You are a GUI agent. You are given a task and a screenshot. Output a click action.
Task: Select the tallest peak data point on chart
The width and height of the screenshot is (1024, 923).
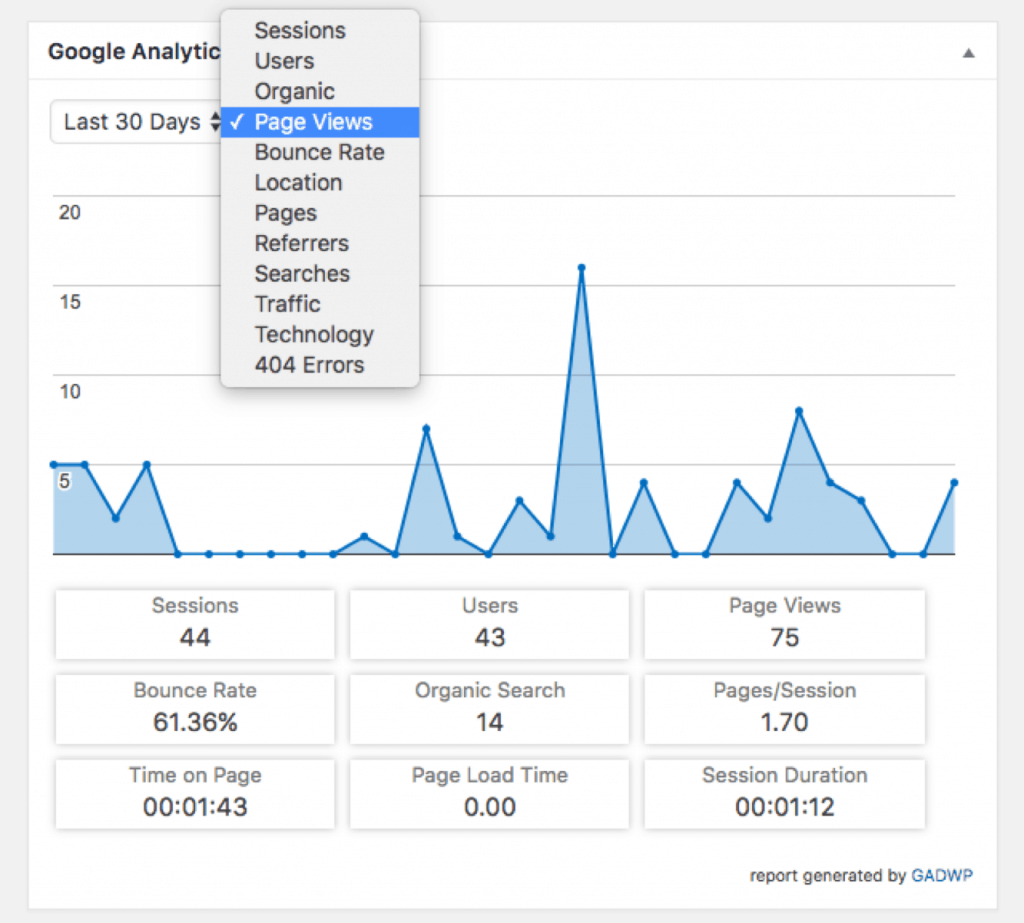pos(583,267)
